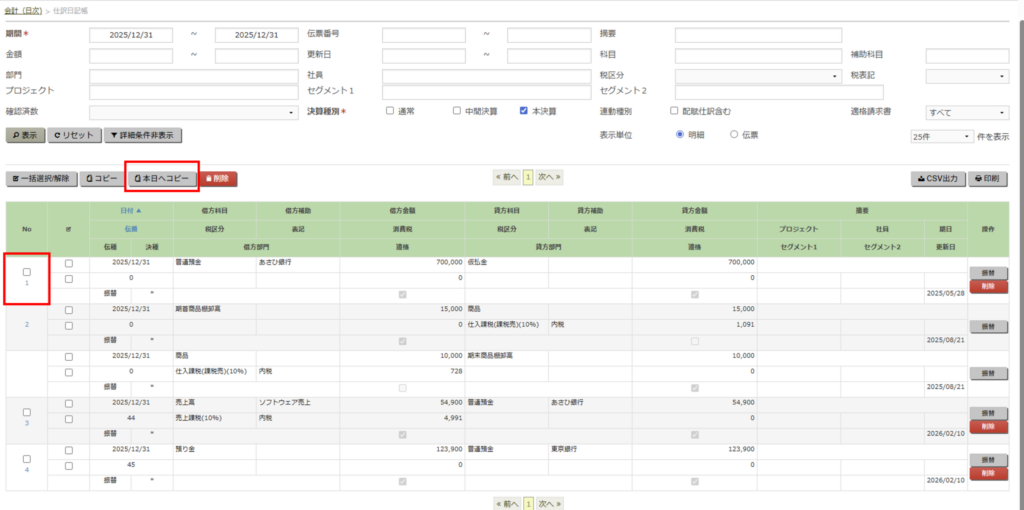Tick the 配賦仕訳含む checkbox
1024x510 pixels.
coord(674,111)
